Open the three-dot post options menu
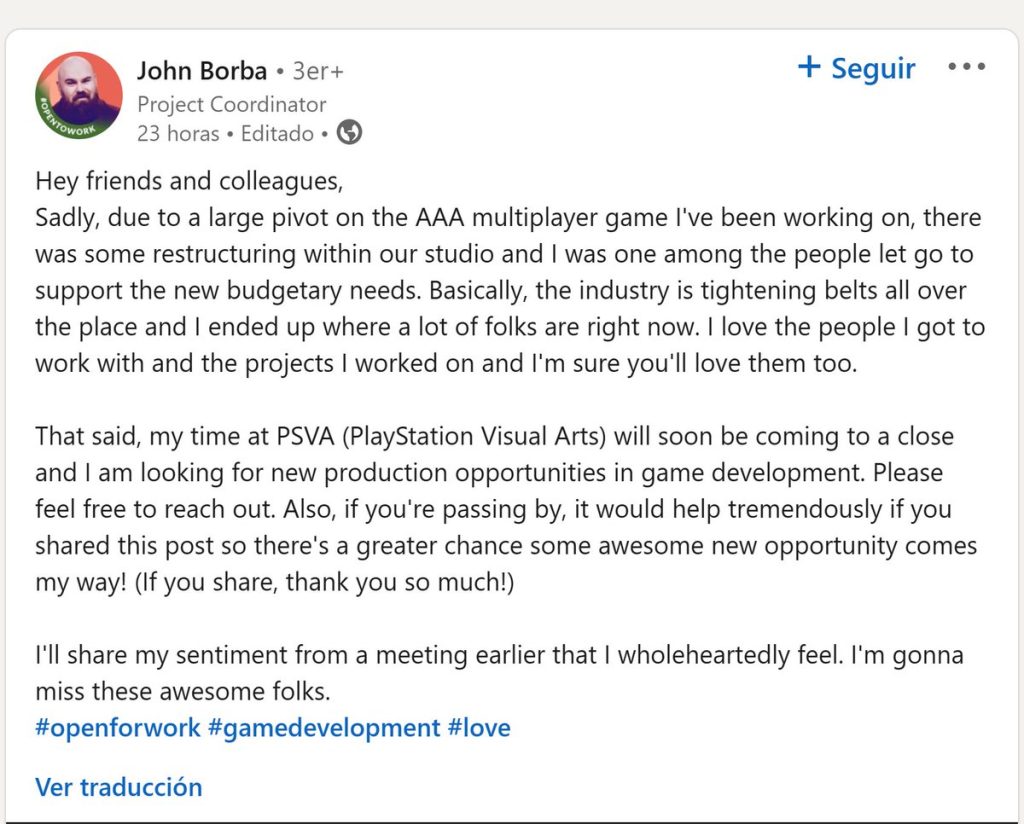This screenshot has height=824, width=1024. [x=966, y=68]
